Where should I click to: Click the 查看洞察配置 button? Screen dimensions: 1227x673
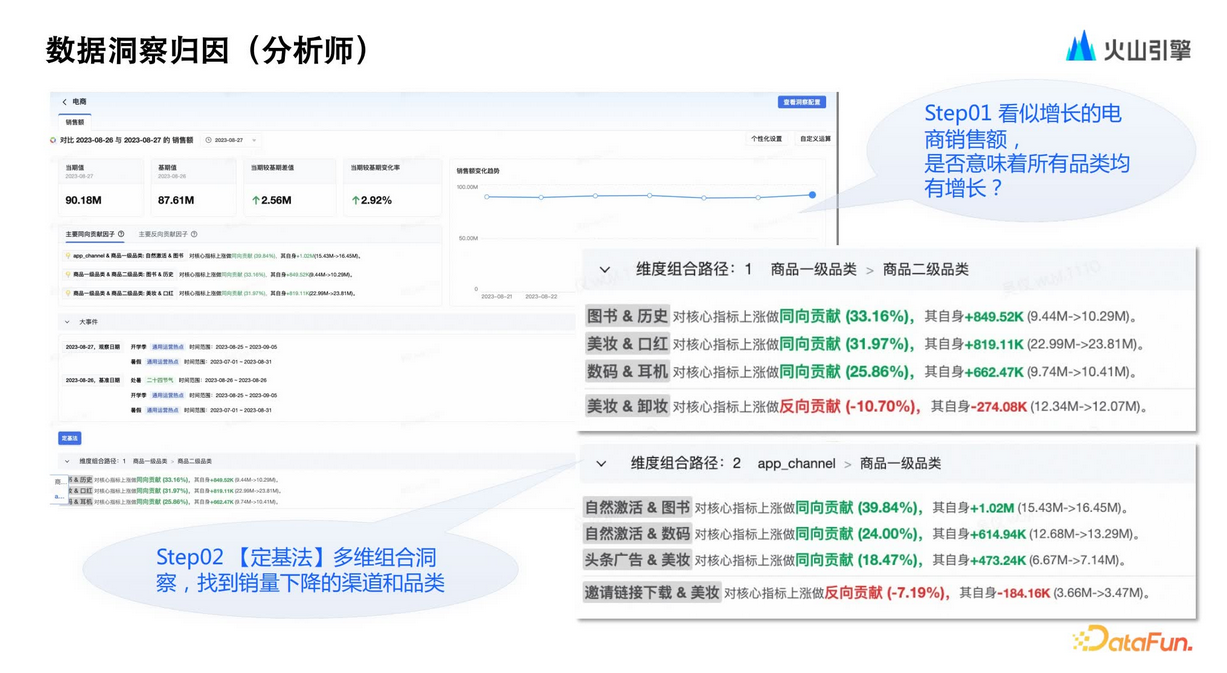(x=801, y=102)
